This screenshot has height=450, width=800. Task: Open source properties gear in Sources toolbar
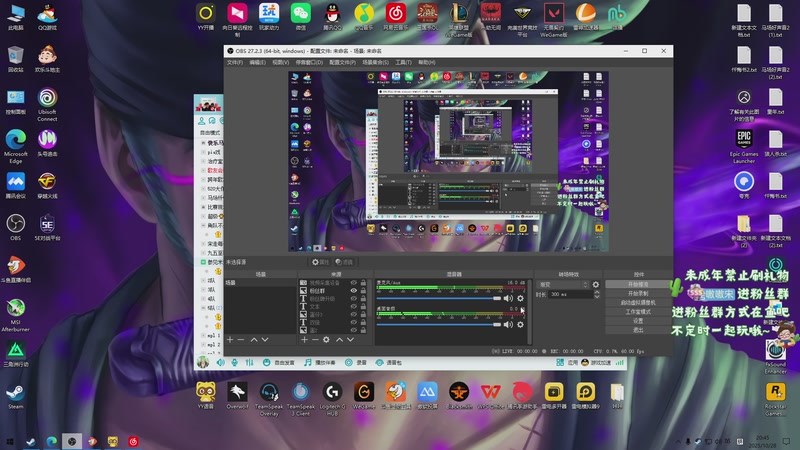[327, 340]
